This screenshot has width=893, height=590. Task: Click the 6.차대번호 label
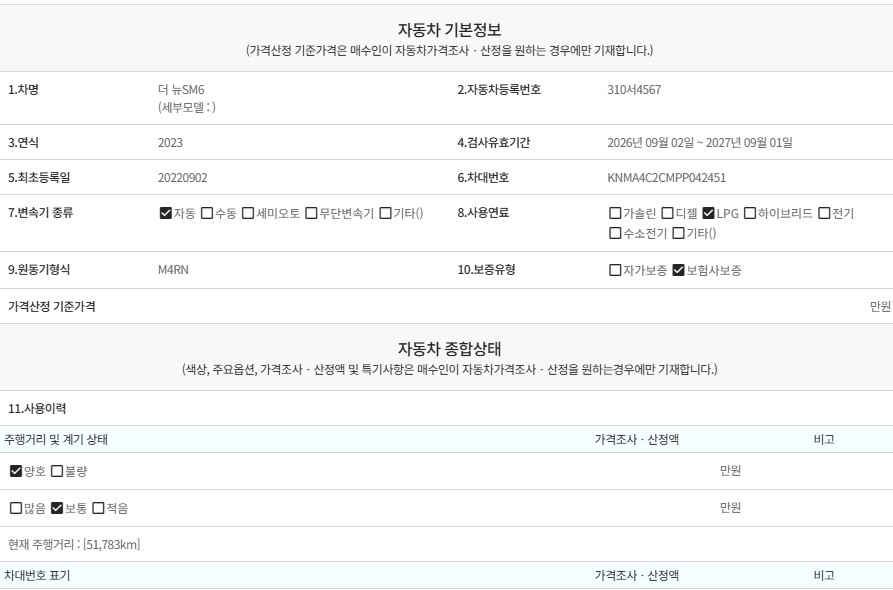point(484,178)
